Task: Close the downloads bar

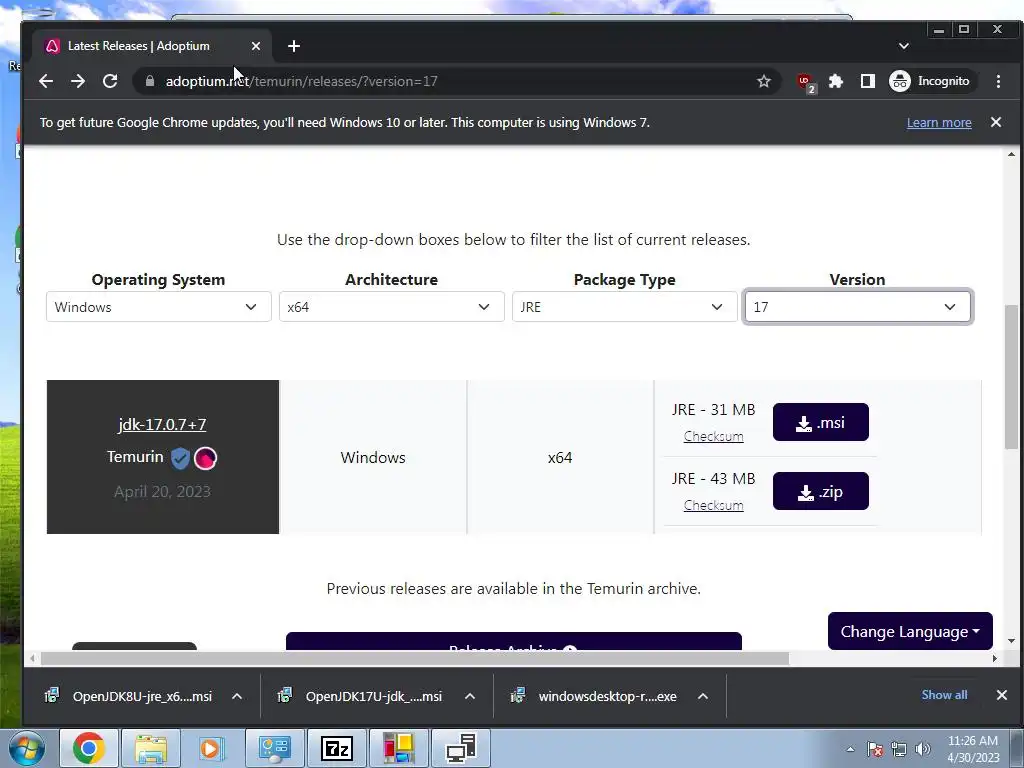Action: coord(1001,695)
